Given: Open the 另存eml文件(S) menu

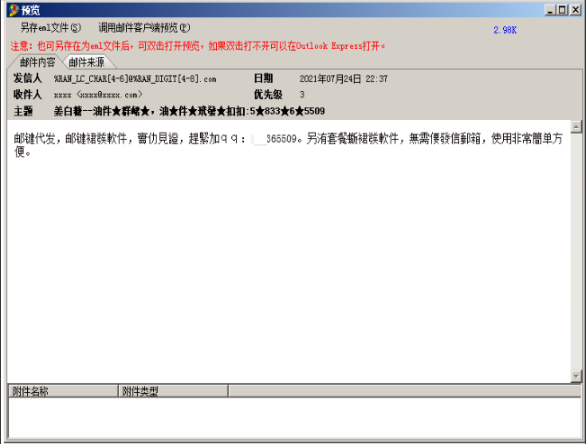Looking at the screenshot, I should click(50, 28).
